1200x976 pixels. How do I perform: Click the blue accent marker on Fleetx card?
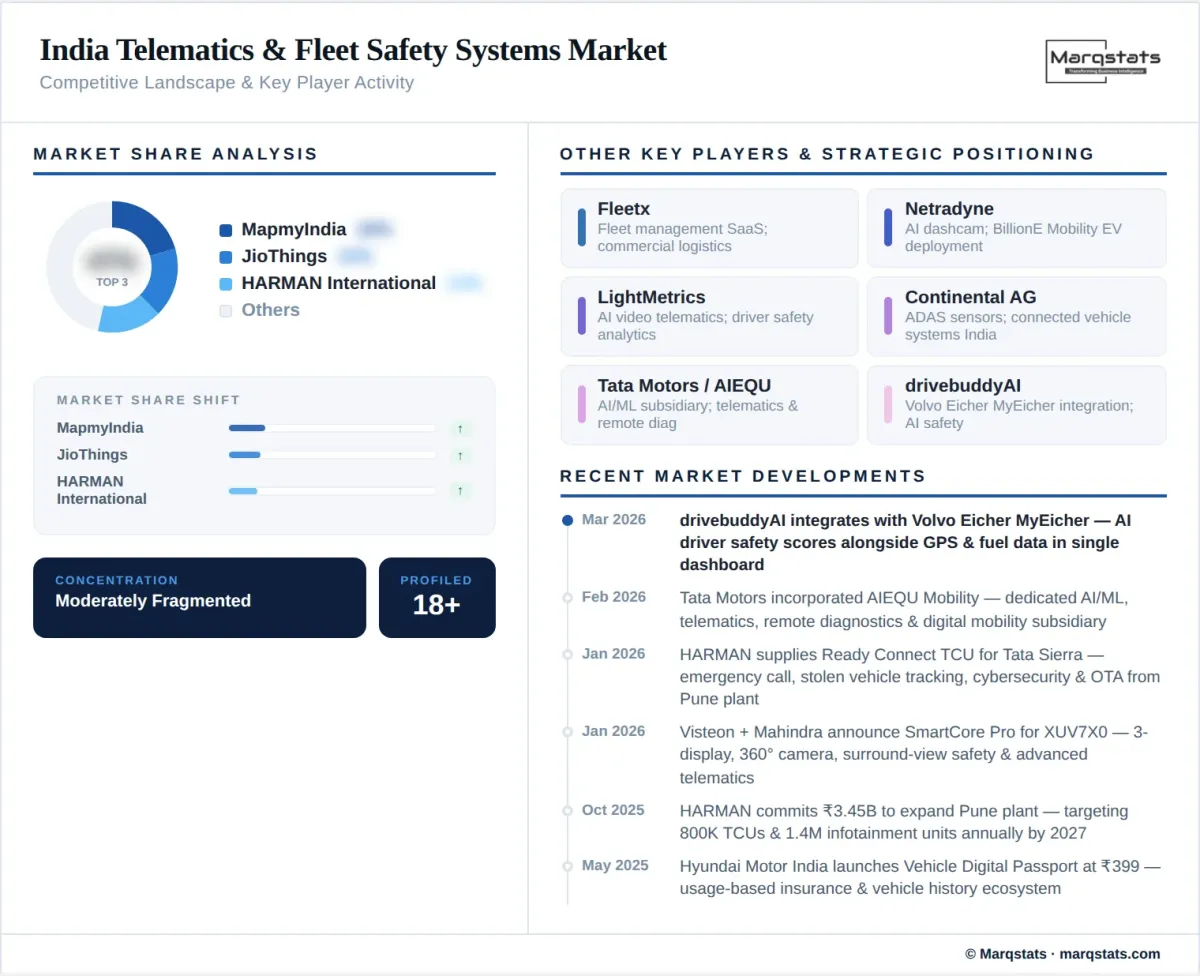[584, 228]
